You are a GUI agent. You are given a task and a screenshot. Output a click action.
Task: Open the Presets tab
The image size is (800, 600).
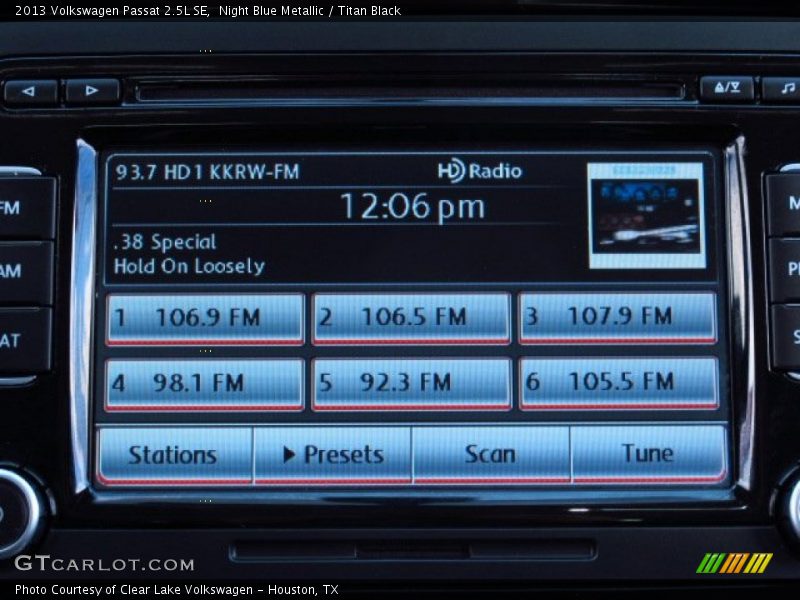click(333, 455)
